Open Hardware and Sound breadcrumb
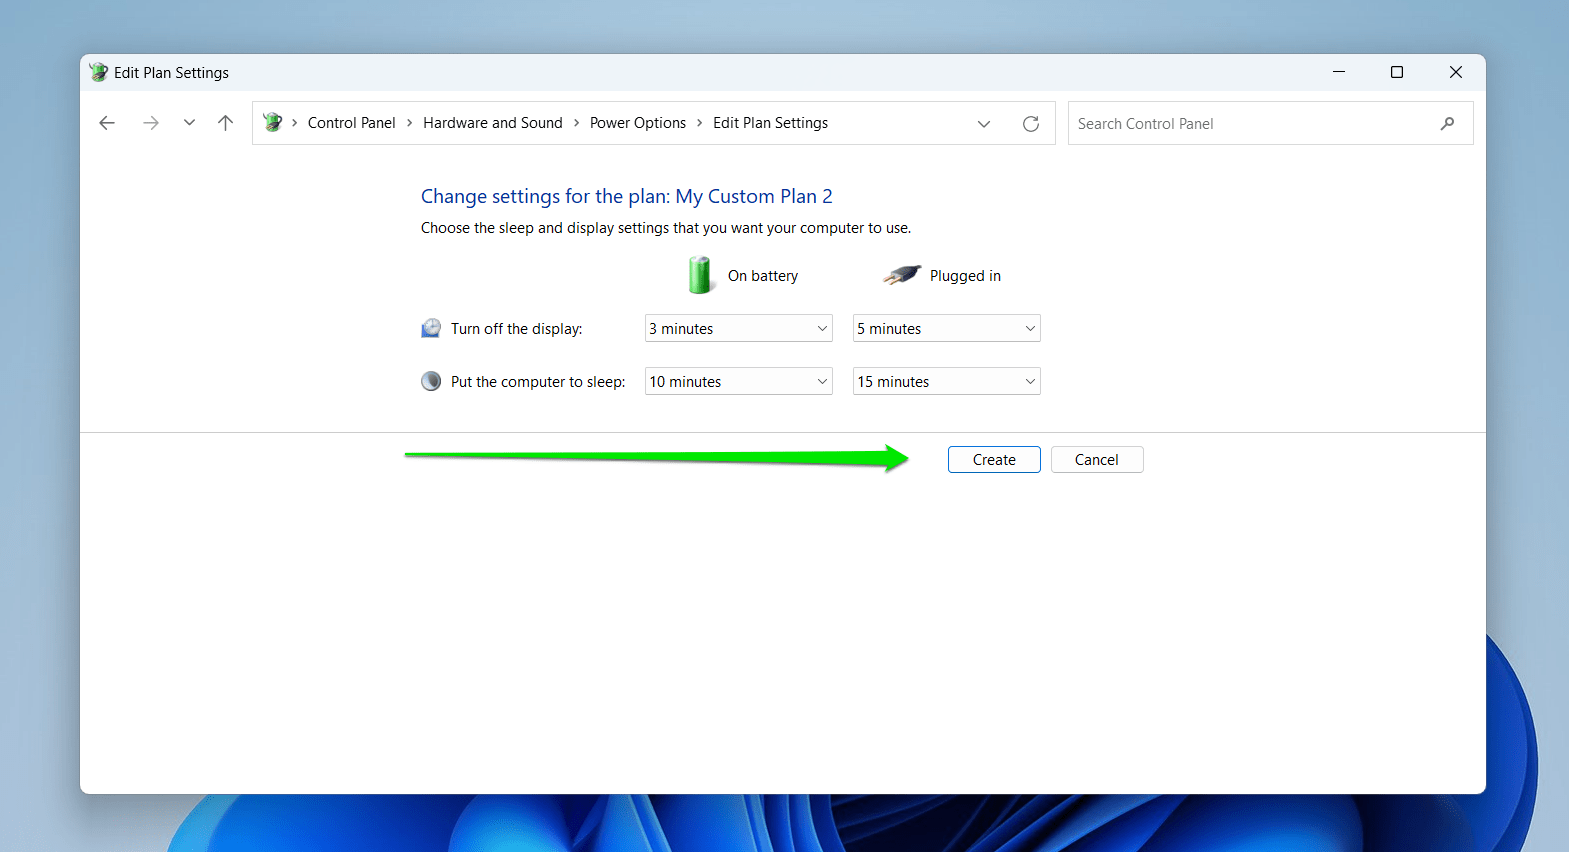Screen dimensions: 1569x852 (493, 123)
